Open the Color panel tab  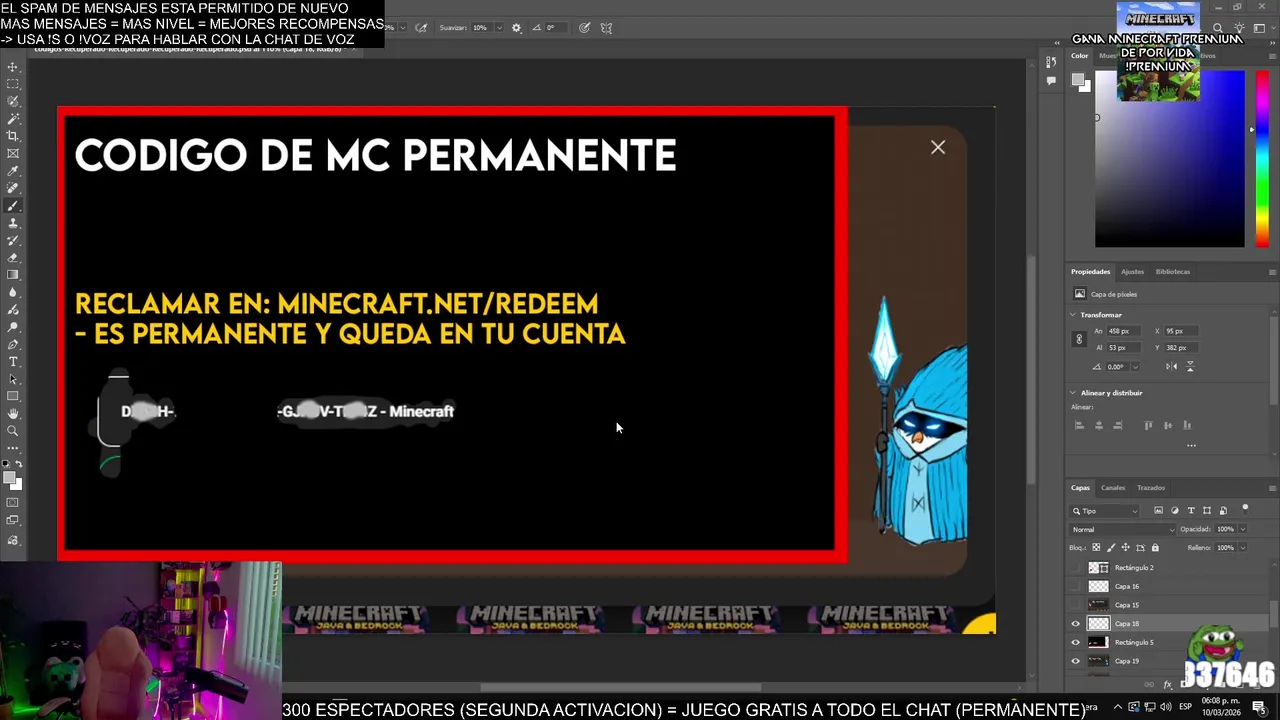click(x=1080, y=56)
